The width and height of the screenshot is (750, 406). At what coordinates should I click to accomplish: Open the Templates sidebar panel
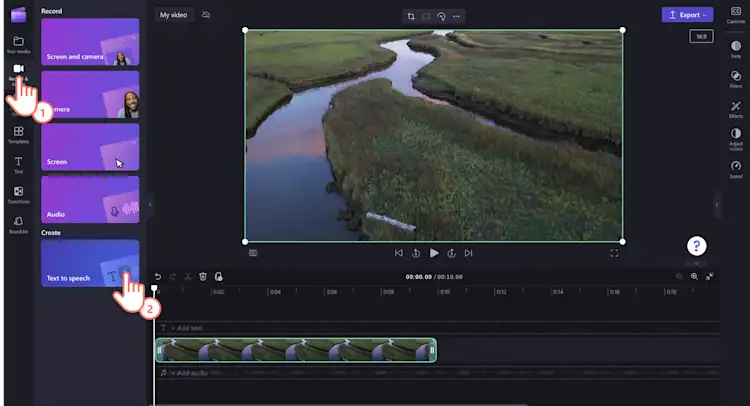click(x=18, y=133)
